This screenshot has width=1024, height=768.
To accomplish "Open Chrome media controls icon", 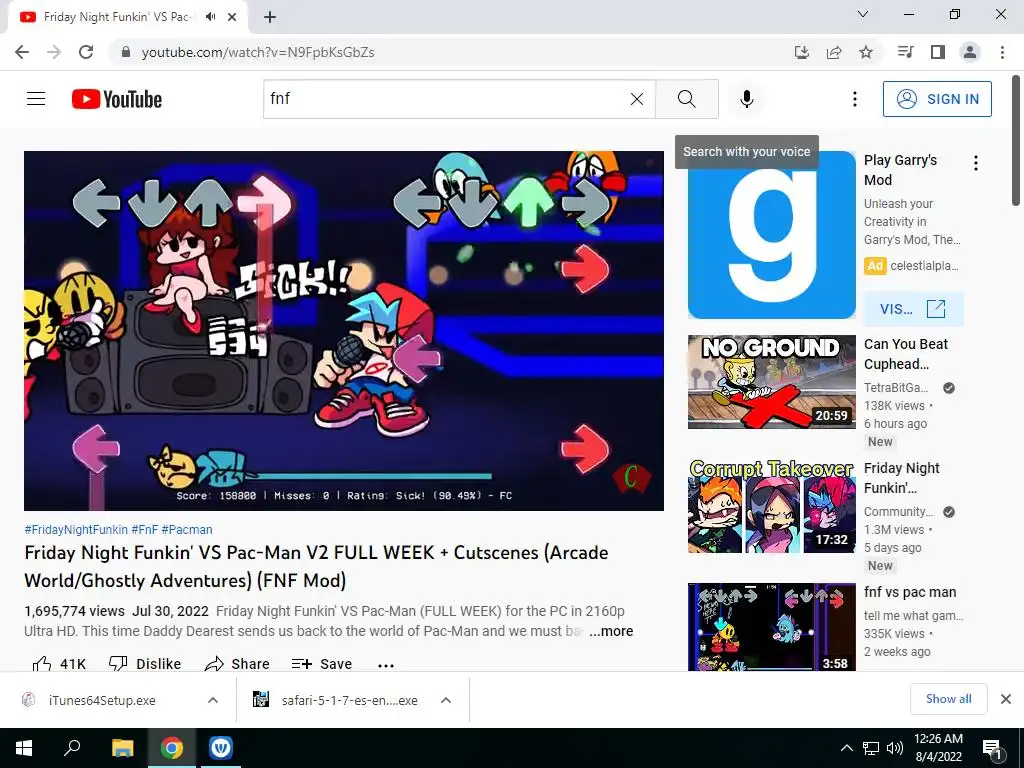I will pyautogui.click(x=905, y=52).
